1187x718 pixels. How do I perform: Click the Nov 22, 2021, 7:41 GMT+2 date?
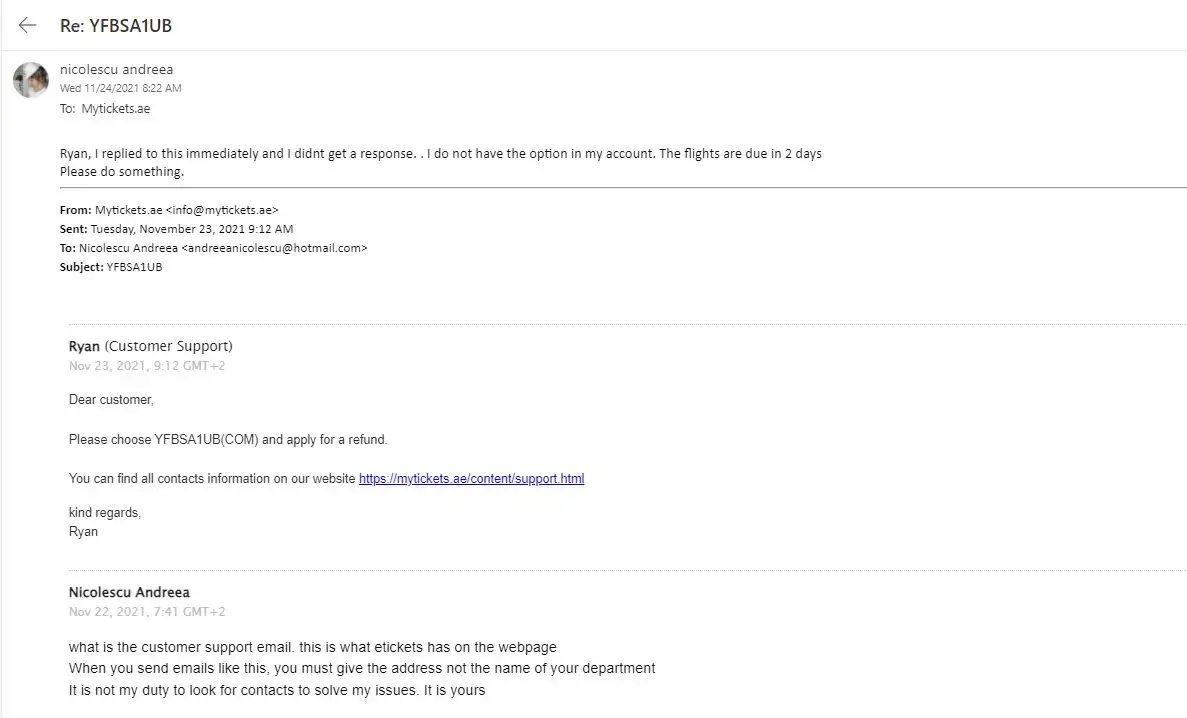click(x=147, y=612)
